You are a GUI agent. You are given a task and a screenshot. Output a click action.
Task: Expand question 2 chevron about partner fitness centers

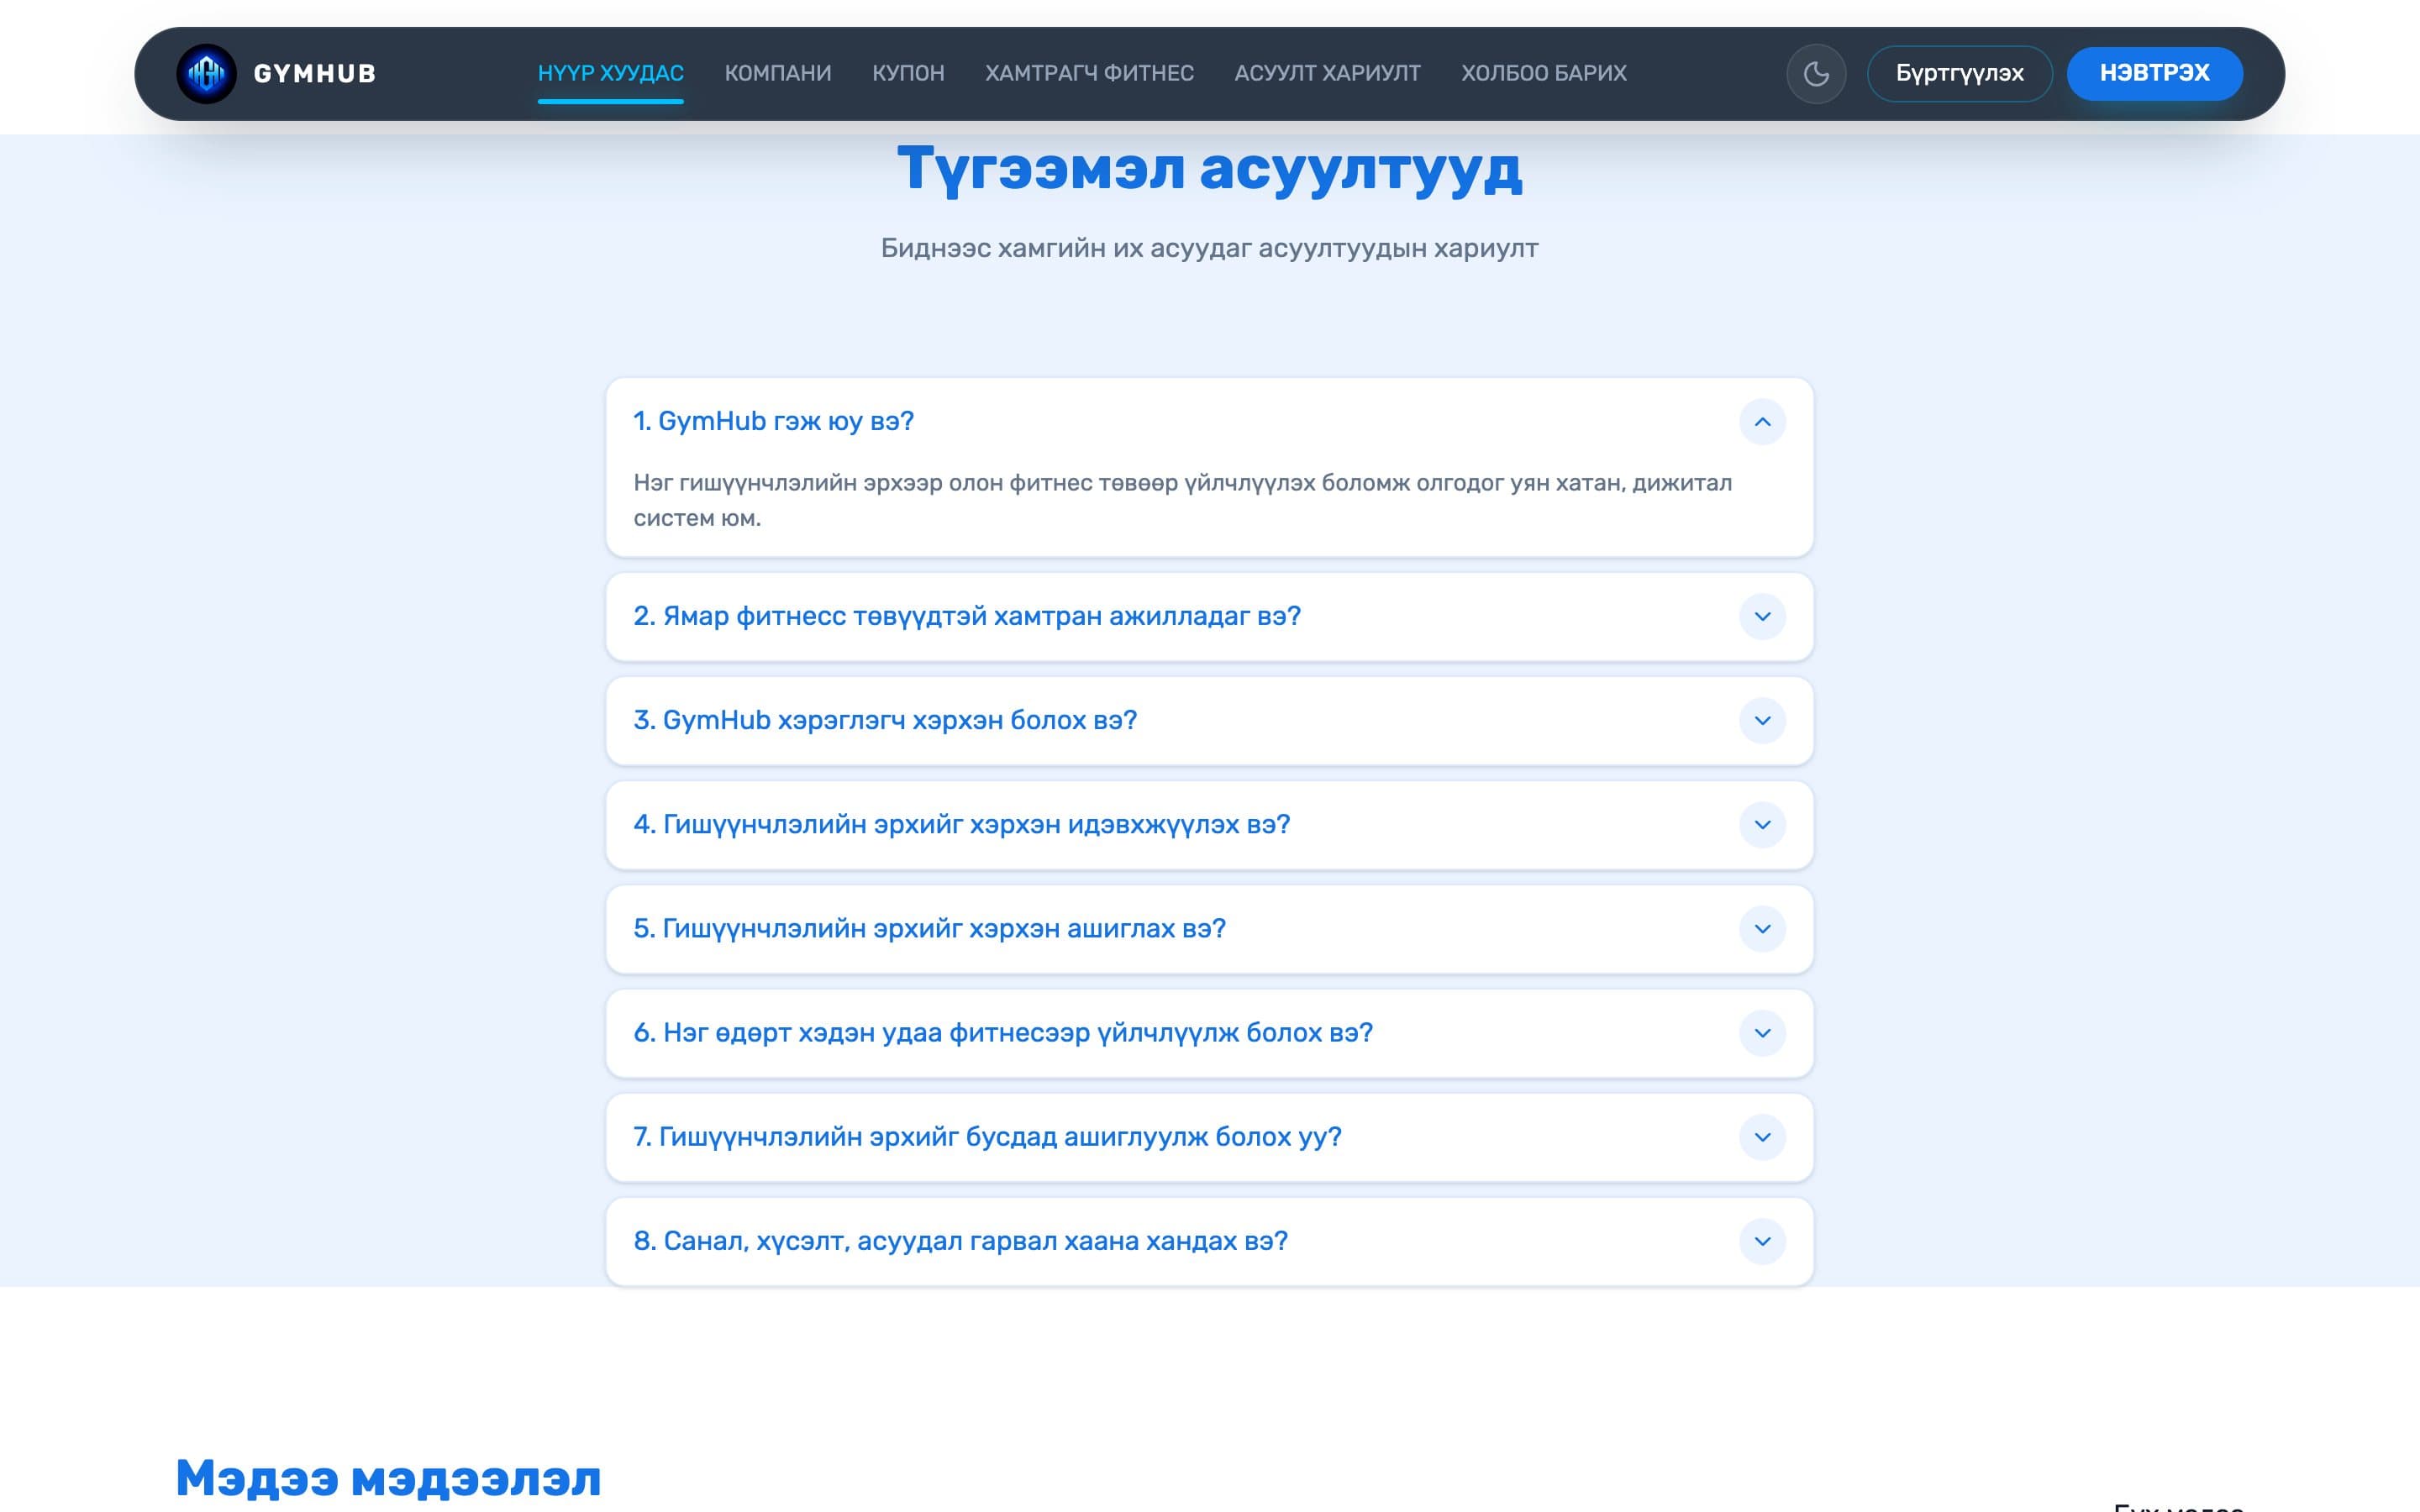[1762, 616]
